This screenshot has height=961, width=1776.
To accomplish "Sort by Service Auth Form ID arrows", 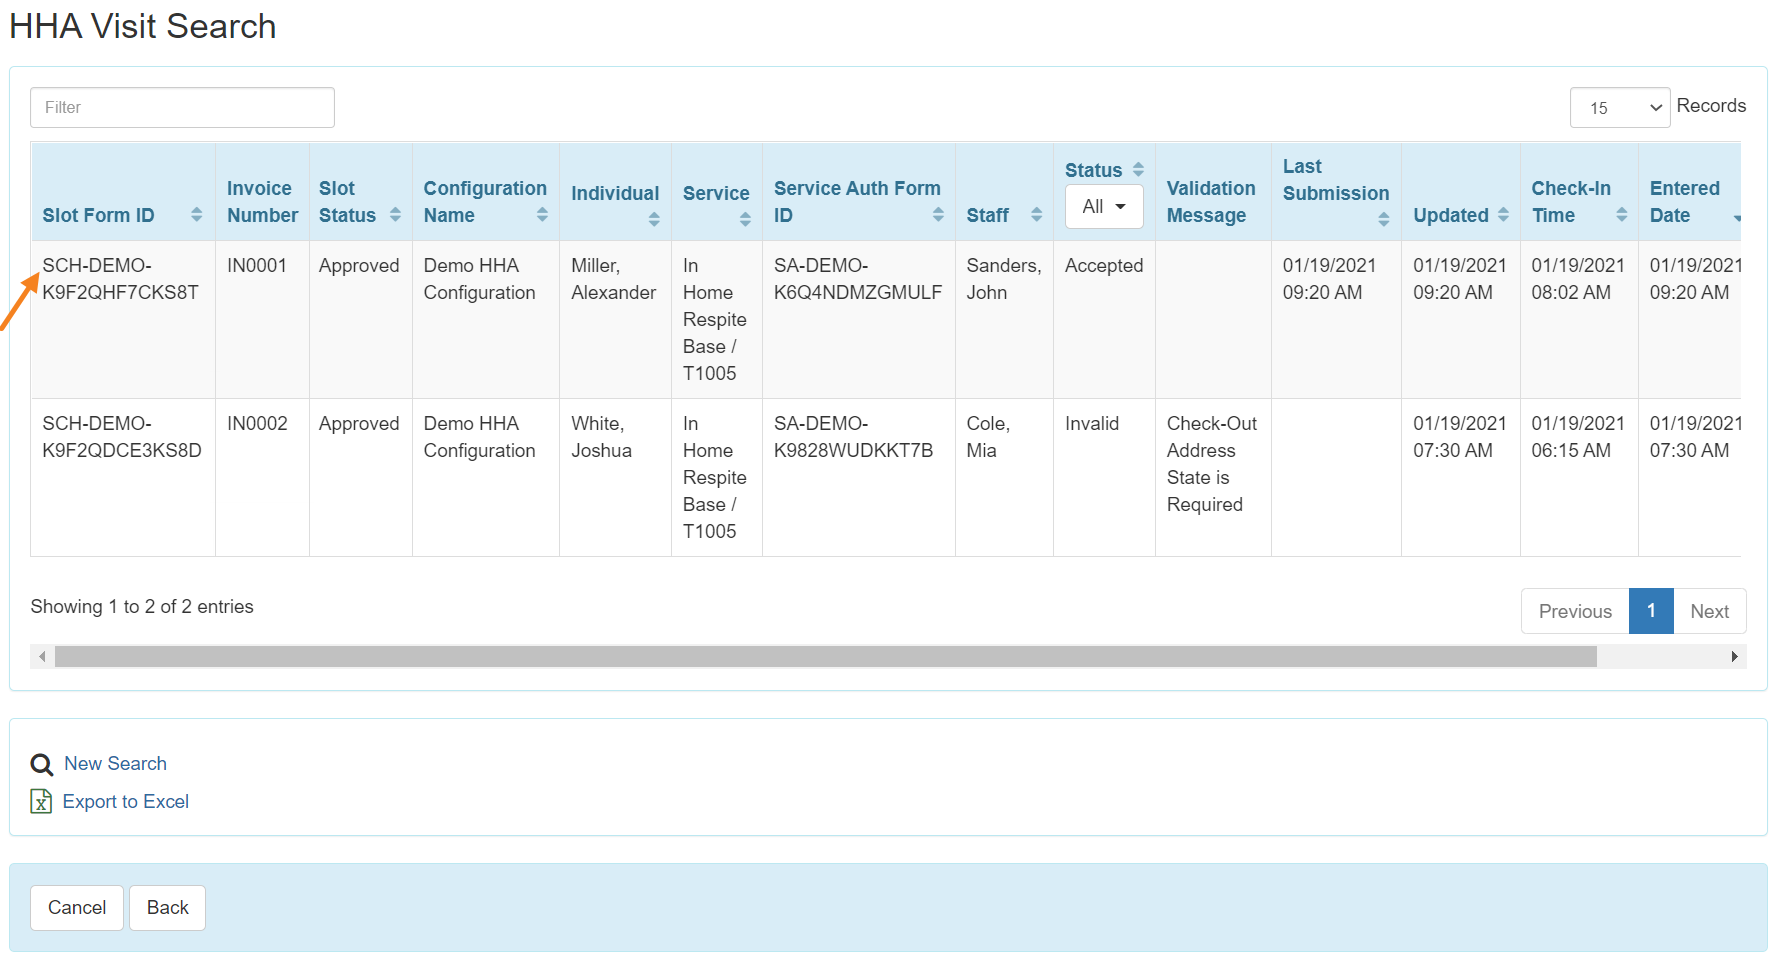I will 938,215.
